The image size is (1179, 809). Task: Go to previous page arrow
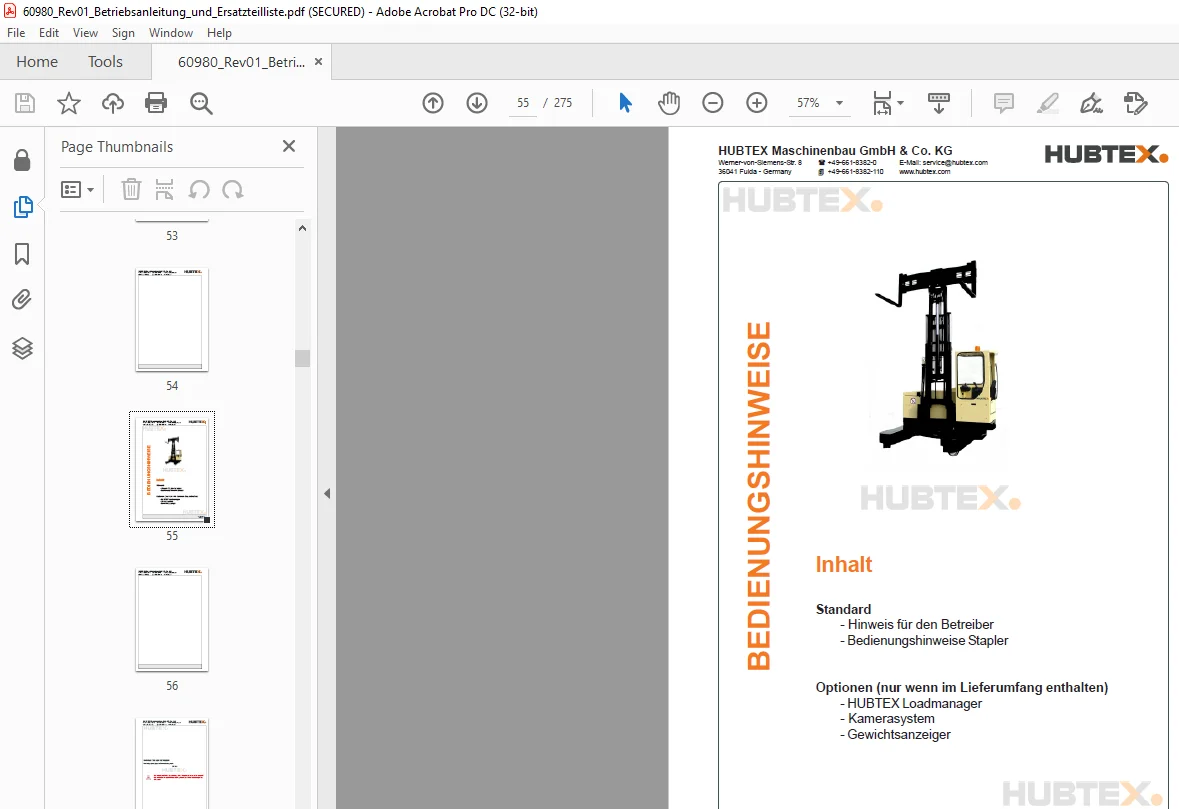433,103
